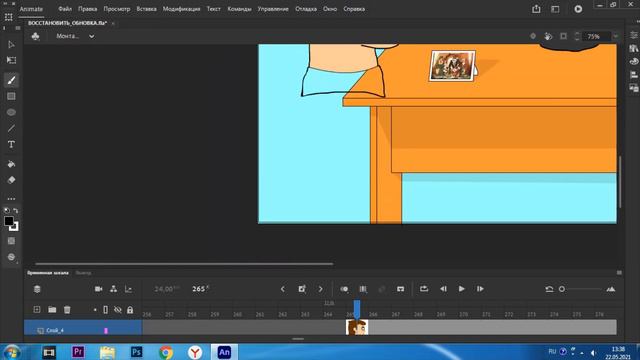Select the Paint Bucket tool
The width and height of the screenshot is (640, 360).
click(11, 164)
